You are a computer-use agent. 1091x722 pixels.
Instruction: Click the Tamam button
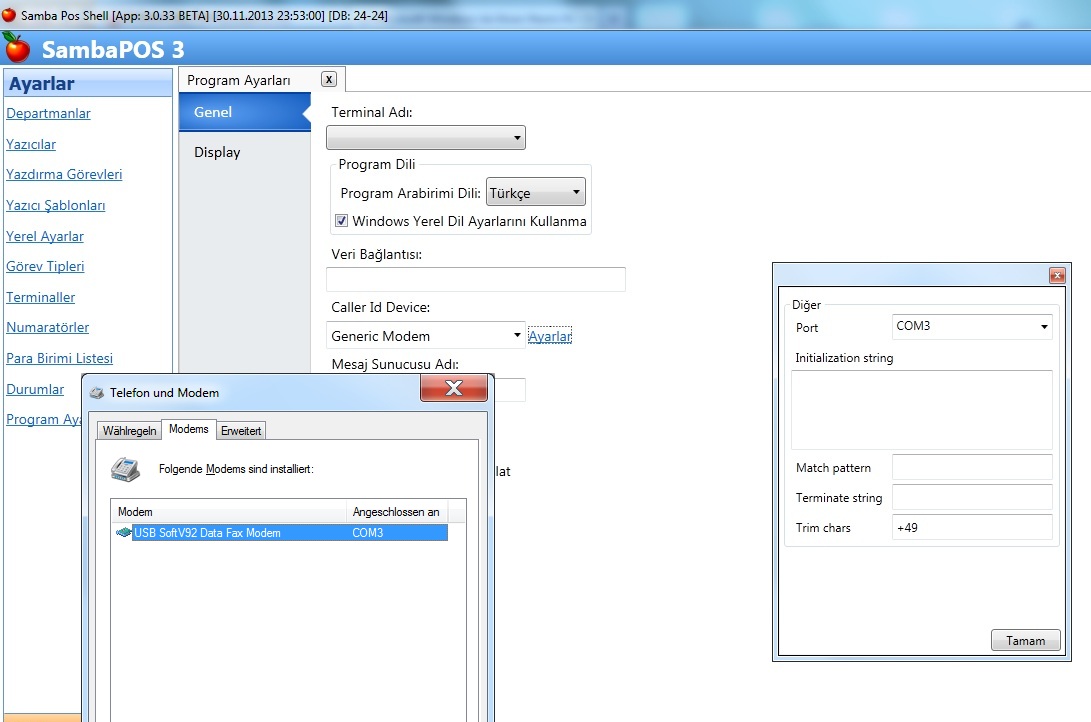click(x=1025, y=641)
